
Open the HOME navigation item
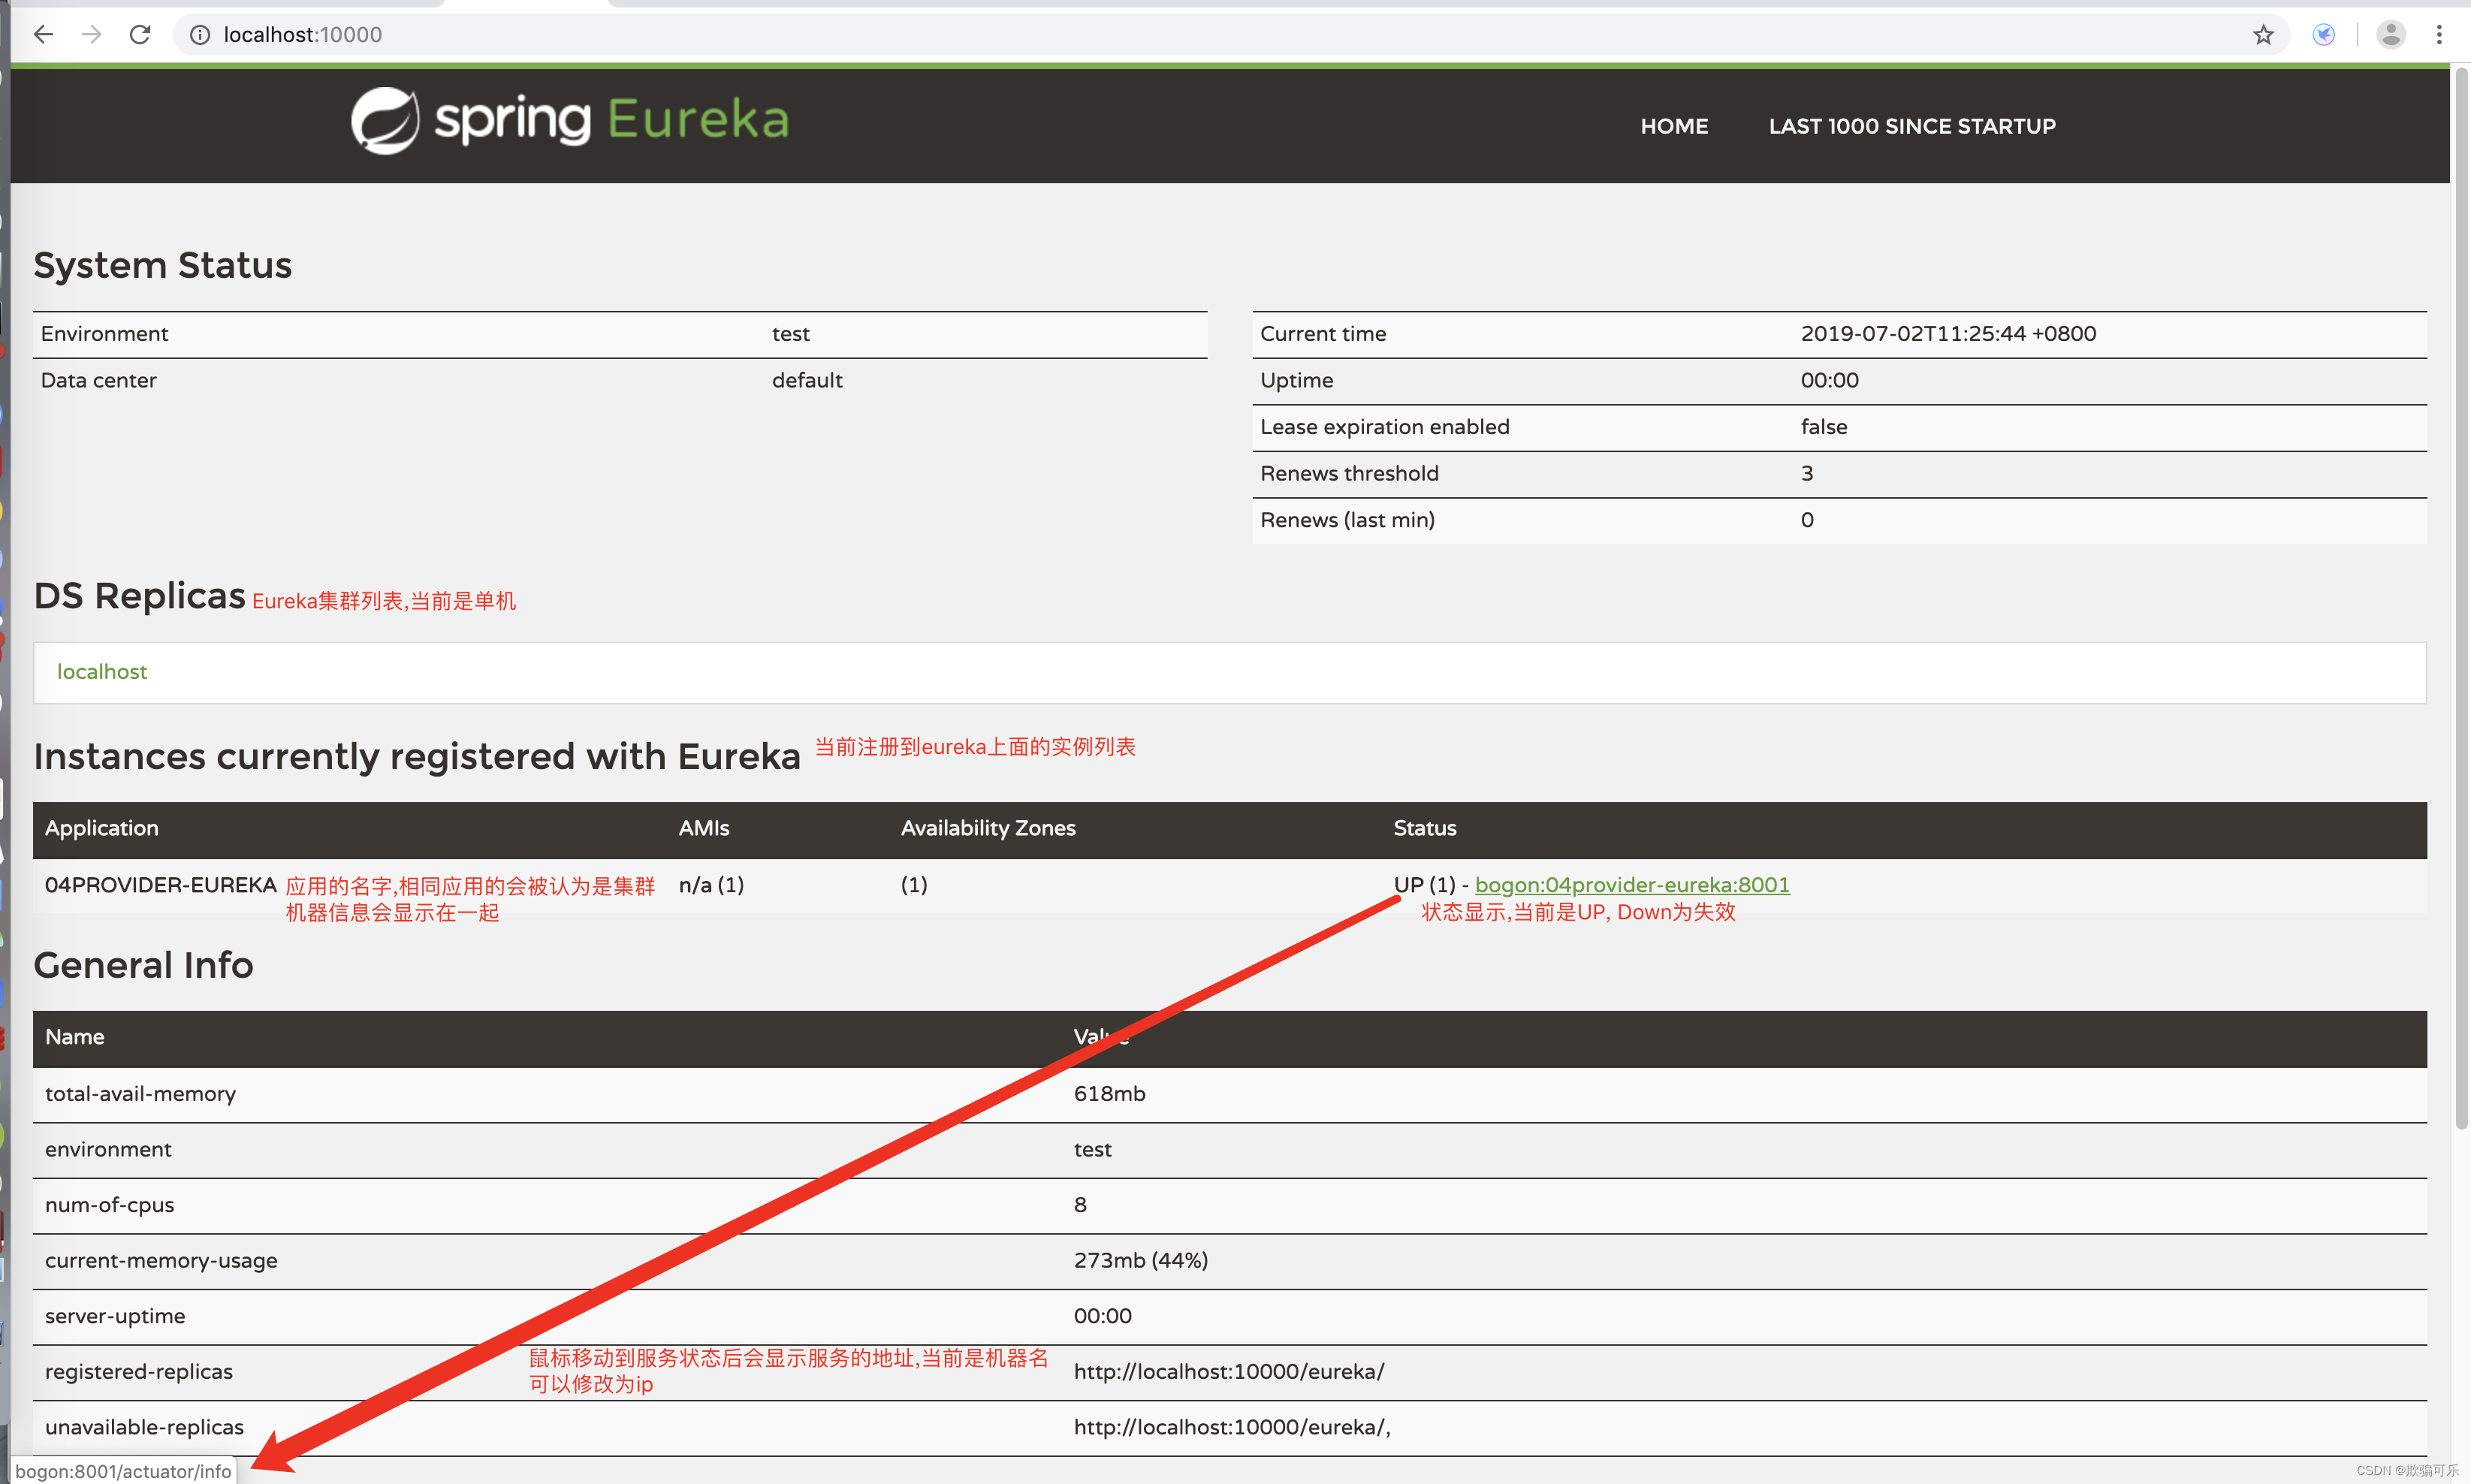[x=1674, y=126]
